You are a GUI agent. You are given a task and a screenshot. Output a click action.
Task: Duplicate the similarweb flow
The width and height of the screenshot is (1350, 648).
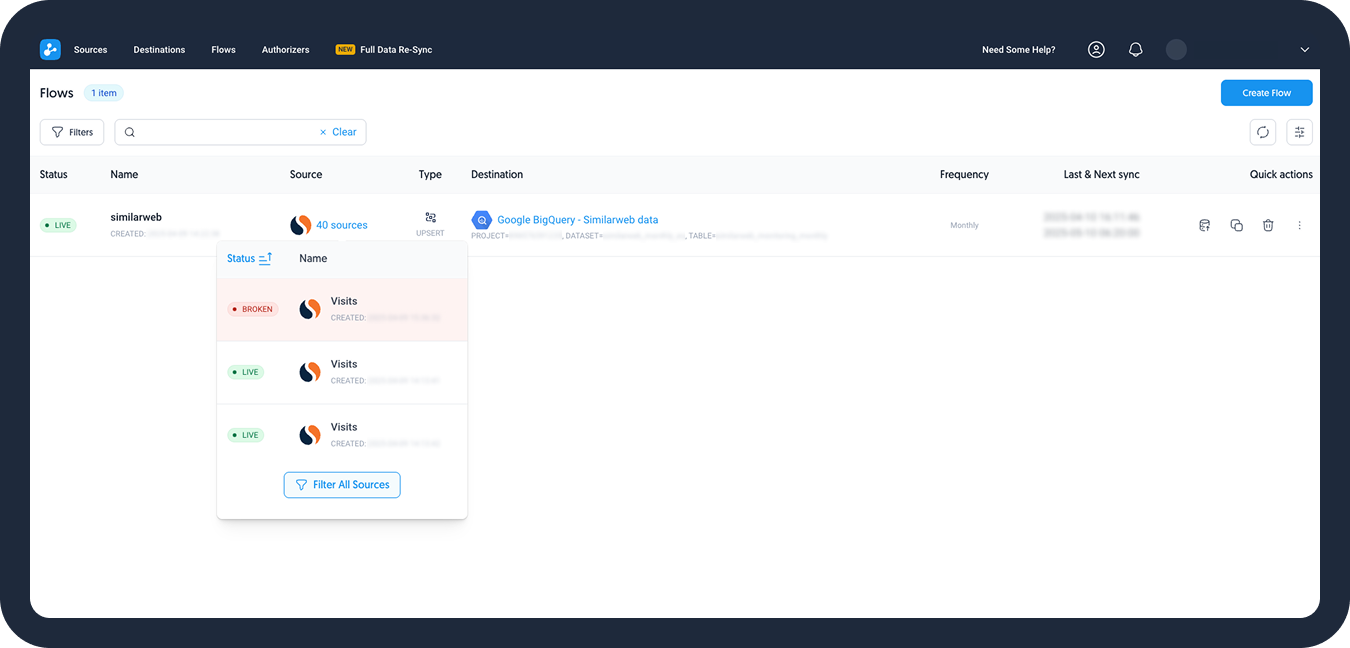1236,225
